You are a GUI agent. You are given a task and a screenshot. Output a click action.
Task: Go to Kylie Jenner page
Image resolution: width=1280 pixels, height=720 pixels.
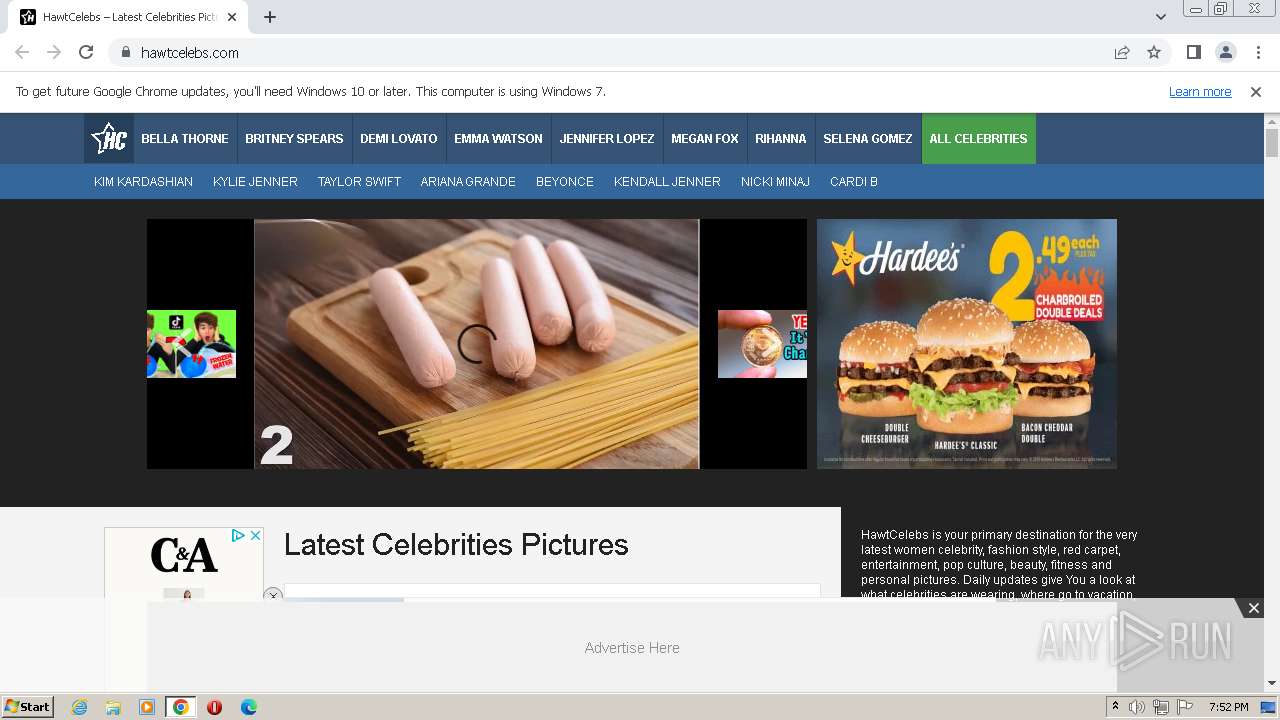click(255, 182)
